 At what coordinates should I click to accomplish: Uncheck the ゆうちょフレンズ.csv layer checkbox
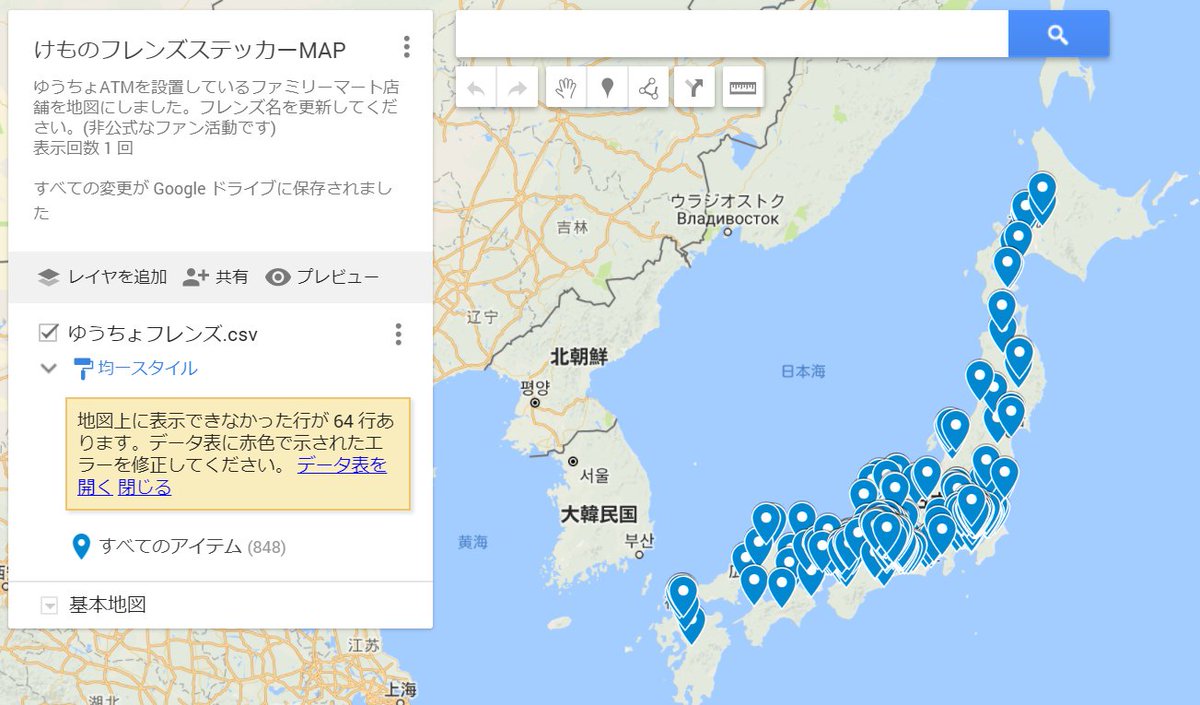coord(48,333)
